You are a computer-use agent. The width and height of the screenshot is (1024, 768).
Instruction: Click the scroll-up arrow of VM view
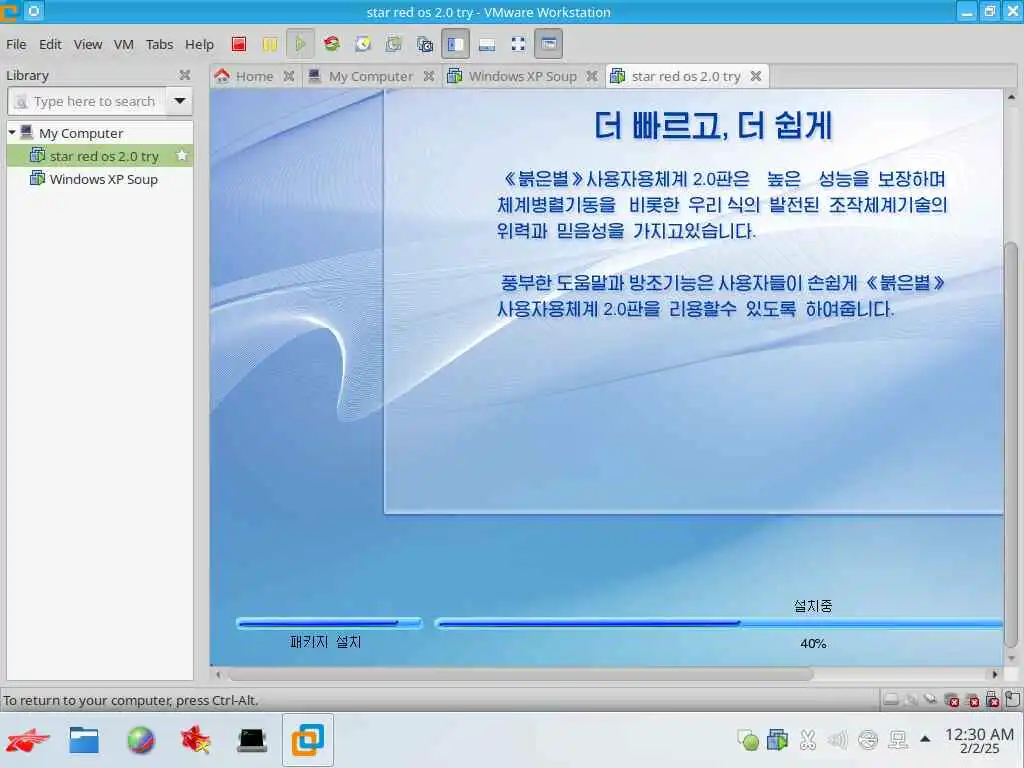(1011, 97)
